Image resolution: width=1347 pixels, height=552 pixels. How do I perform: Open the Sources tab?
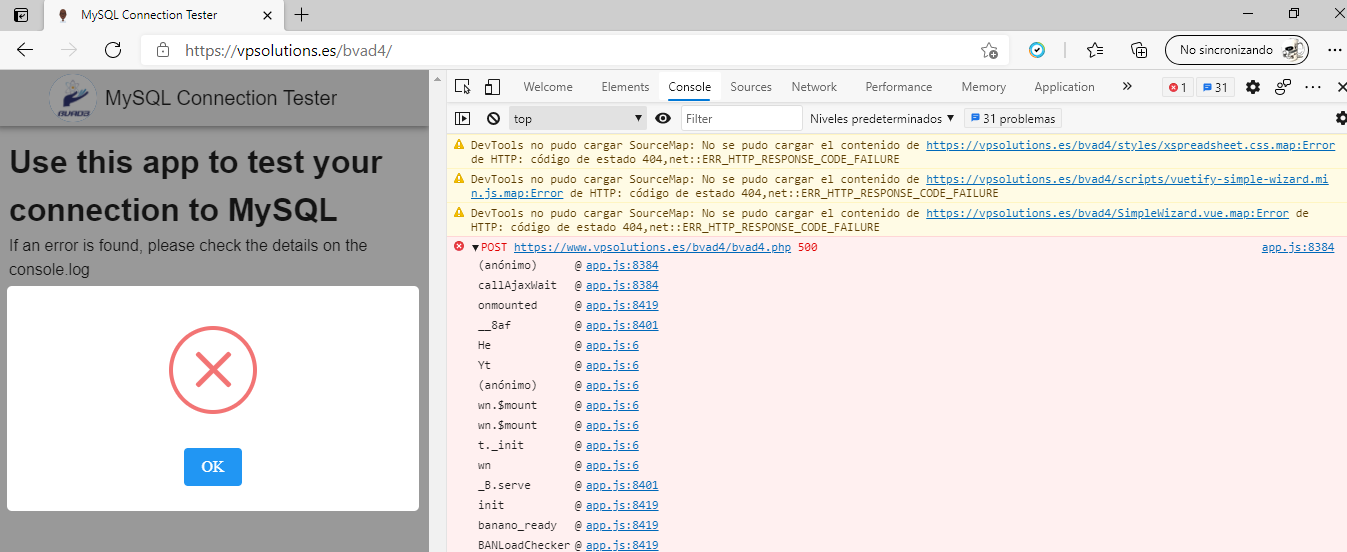point(751,87)
